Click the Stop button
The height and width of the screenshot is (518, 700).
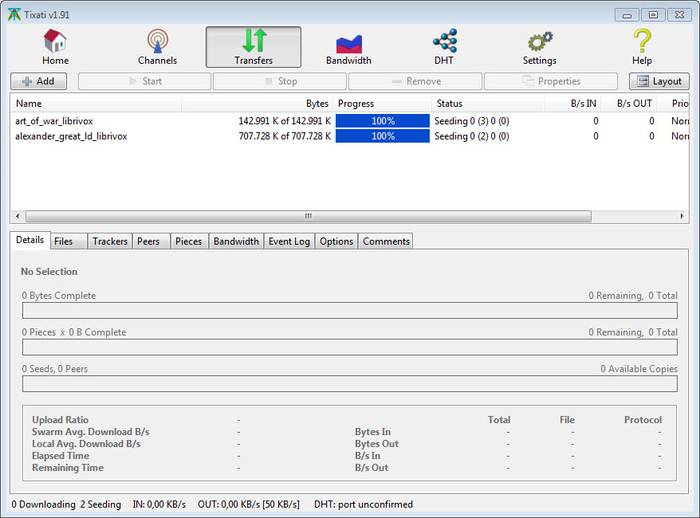(x=280, y=81)
